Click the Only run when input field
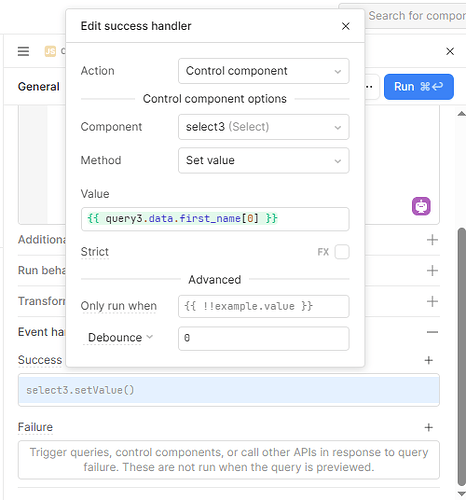 tap(264, 306)
